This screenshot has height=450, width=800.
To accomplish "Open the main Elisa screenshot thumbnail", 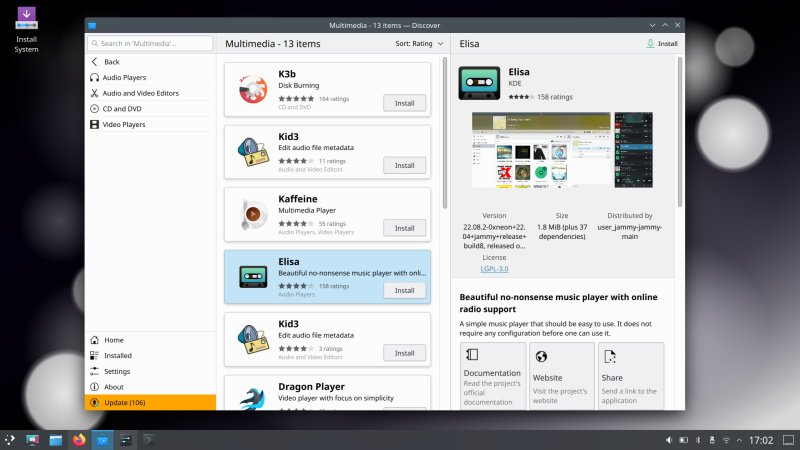I will [541, 150].
